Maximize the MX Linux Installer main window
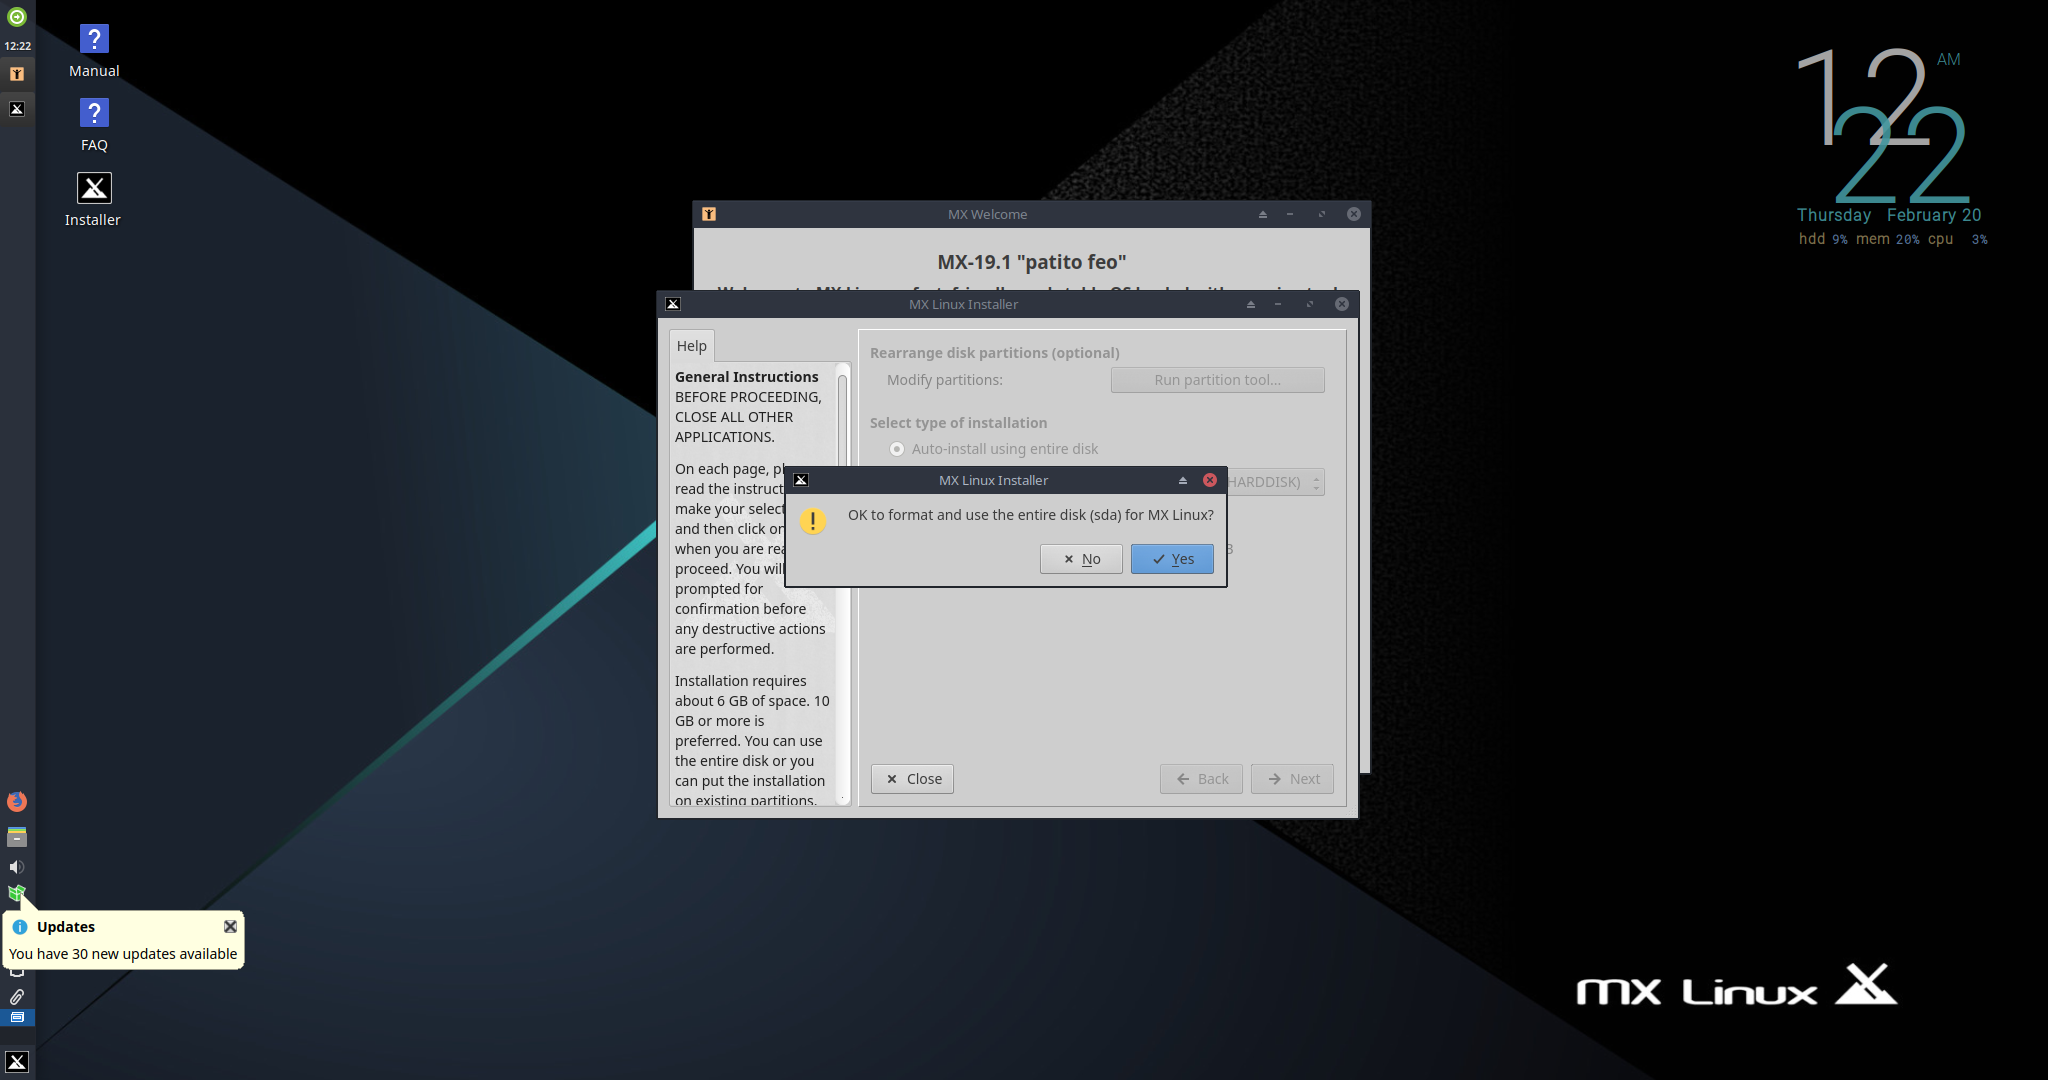Screen dimensions: 2048x1080 coord(1310,304)
